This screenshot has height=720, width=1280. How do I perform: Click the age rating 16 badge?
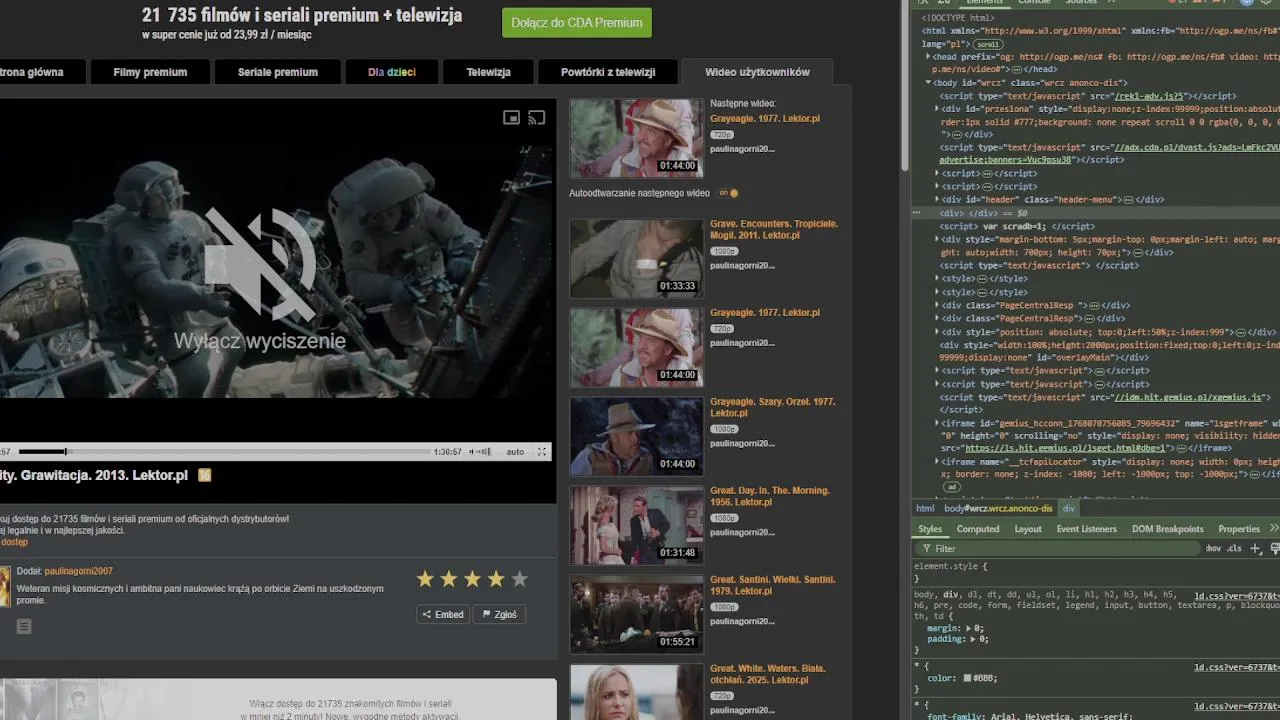click(205, 475)
